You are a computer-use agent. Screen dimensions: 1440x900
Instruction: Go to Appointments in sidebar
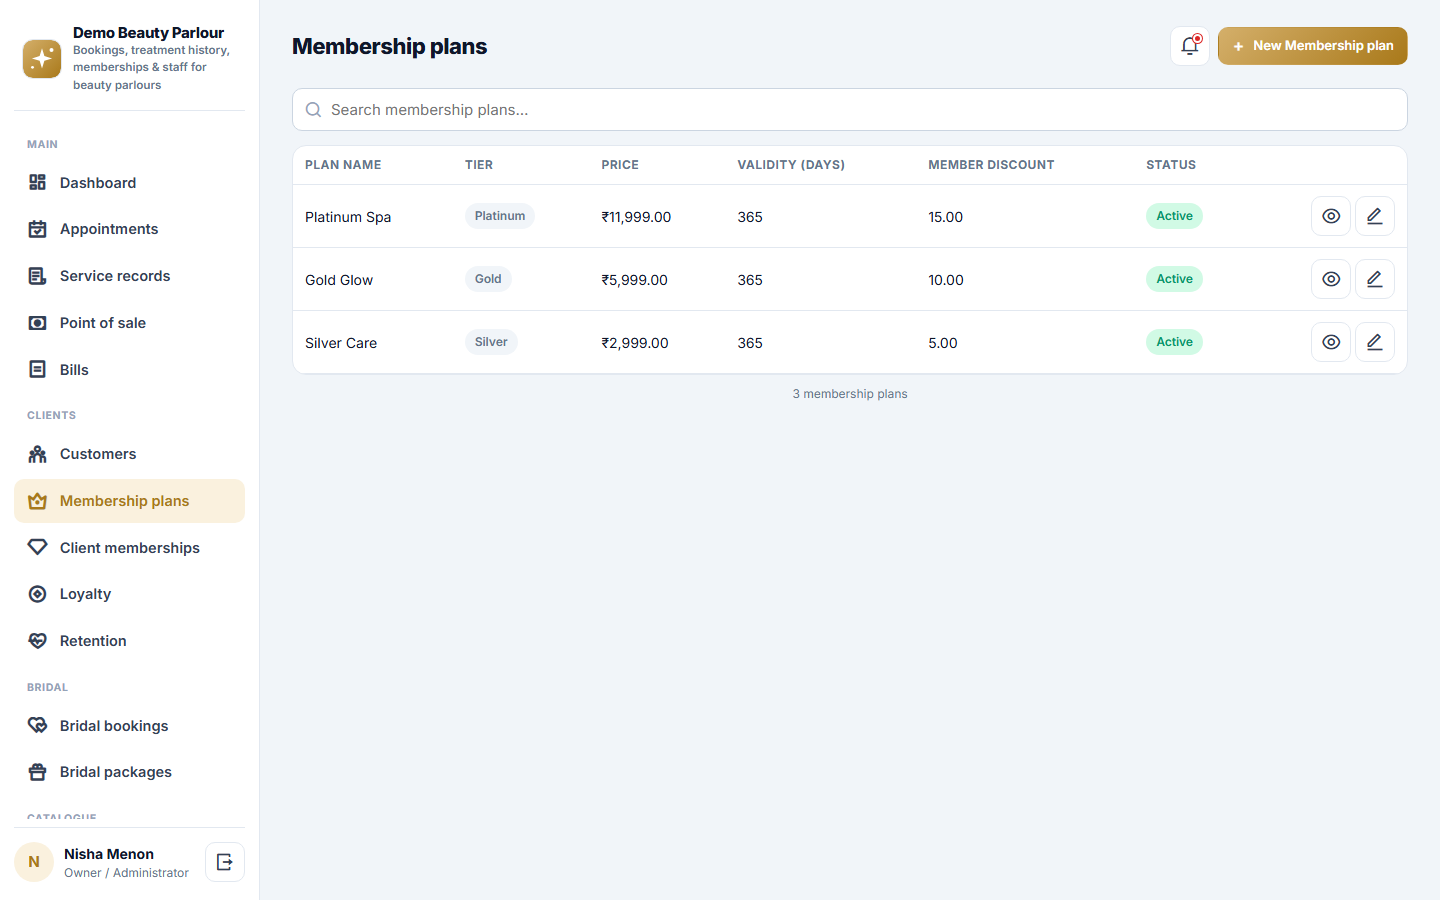[129, 229]
